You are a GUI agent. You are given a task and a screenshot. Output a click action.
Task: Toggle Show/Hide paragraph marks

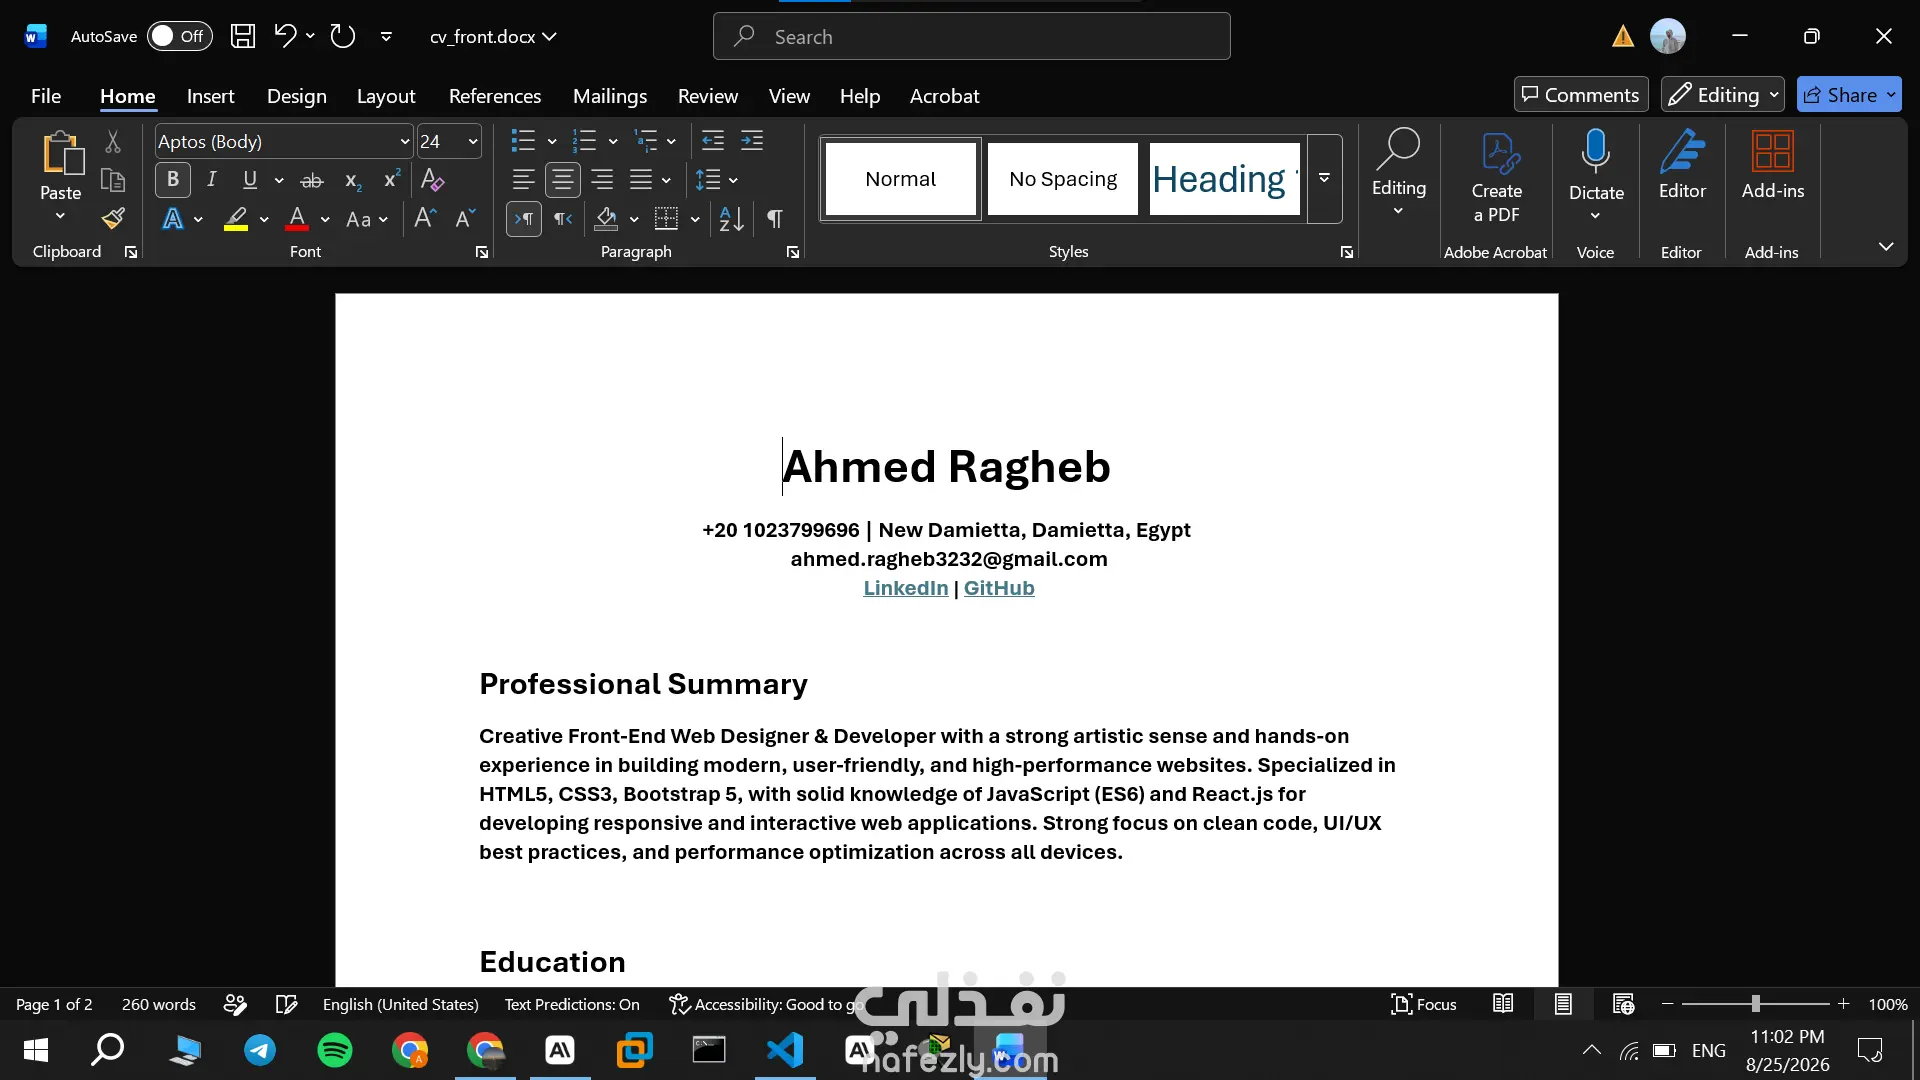point(774,219)
